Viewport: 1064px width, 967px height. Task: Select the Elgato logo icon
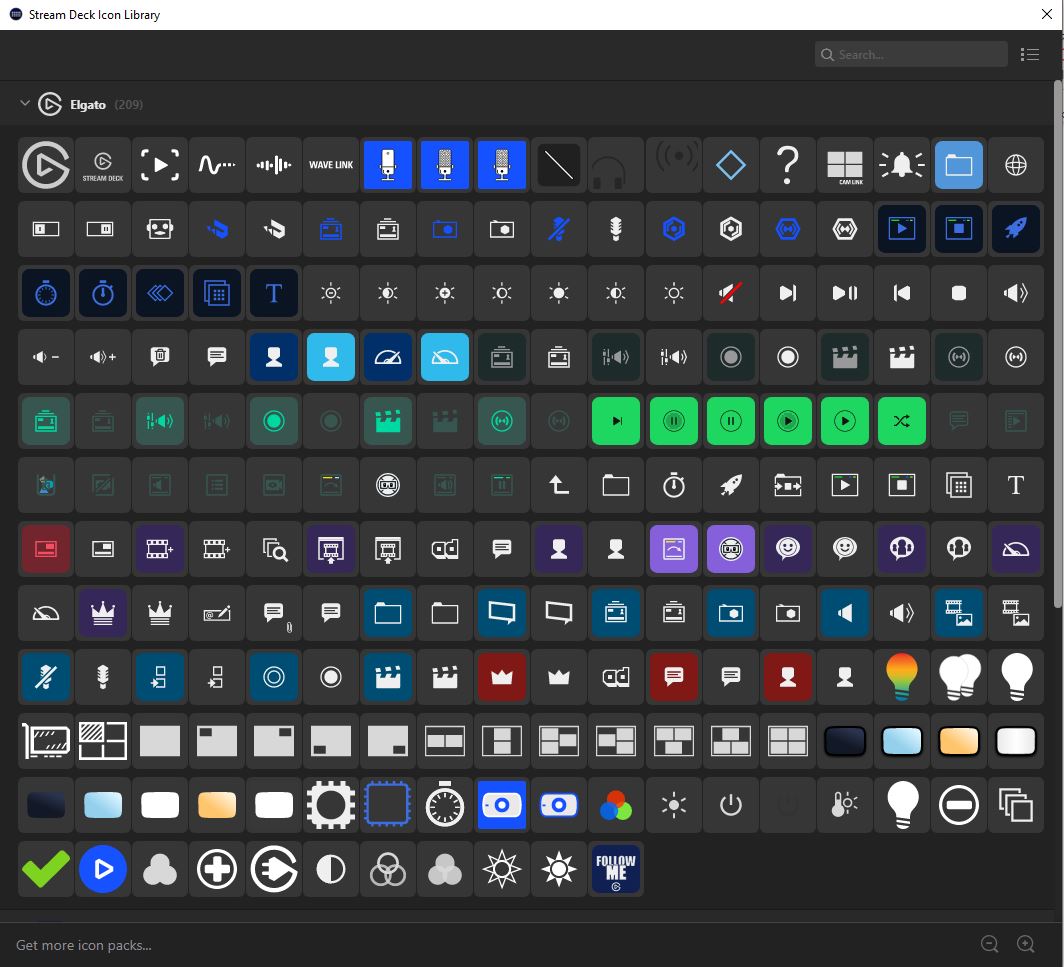coord(46,165)
